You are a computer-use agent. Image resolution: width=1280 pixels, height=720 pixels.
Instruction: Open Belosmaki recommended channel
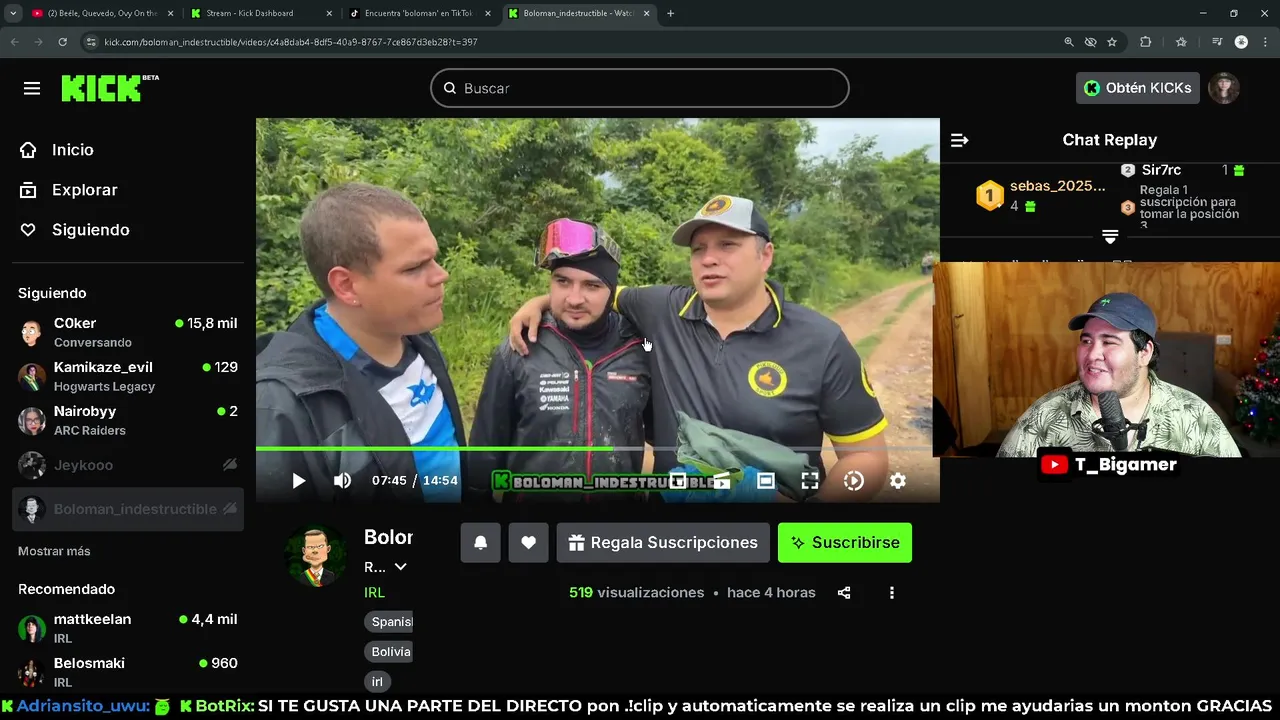click(x=128, y=672)
